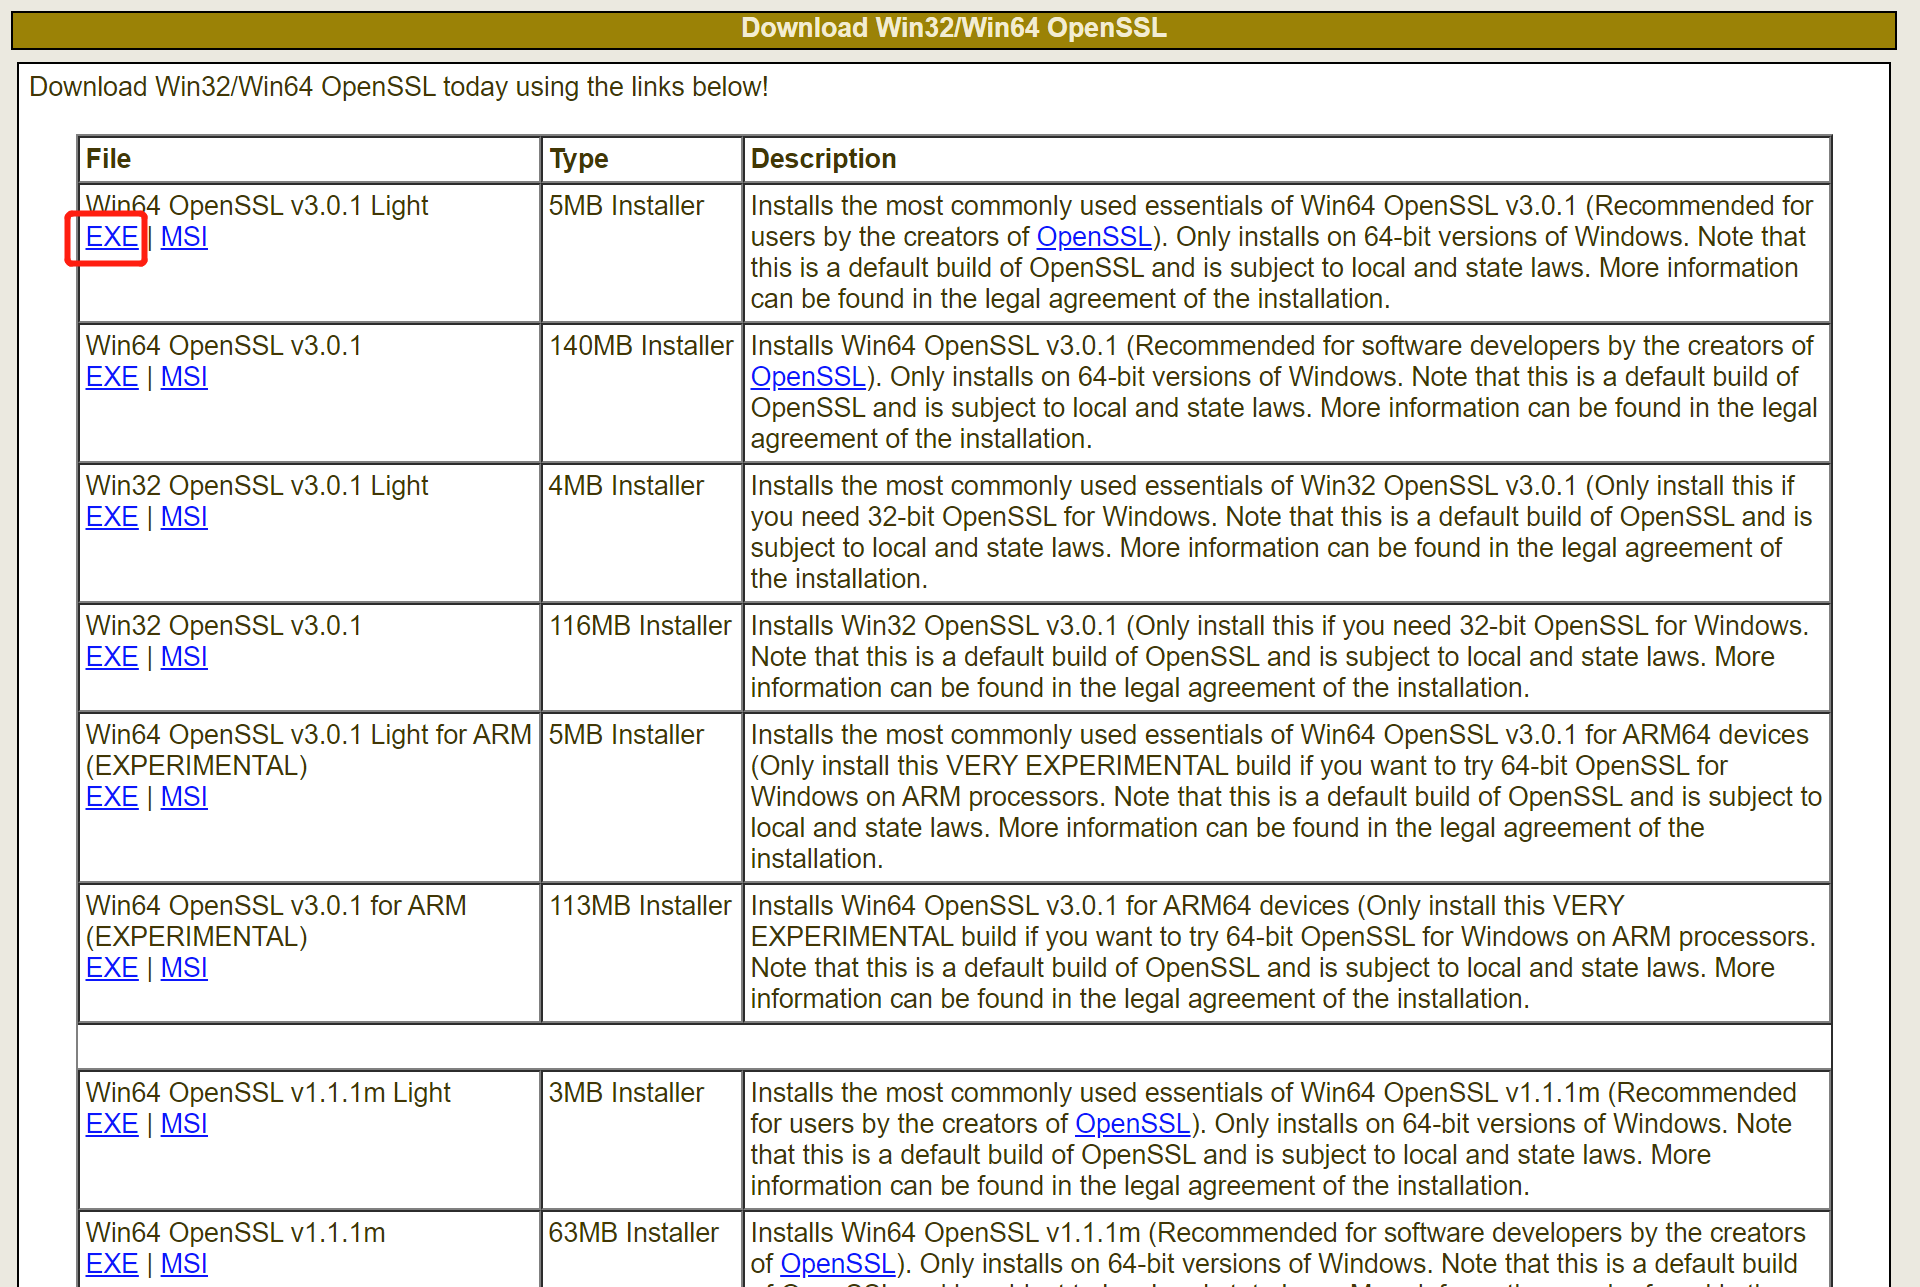The width and height of the screenshot is (1920, 1287).
Task: Download Win64 OpenSSL v3.0.1 Light MSI
Action: [x=184, y=237]
